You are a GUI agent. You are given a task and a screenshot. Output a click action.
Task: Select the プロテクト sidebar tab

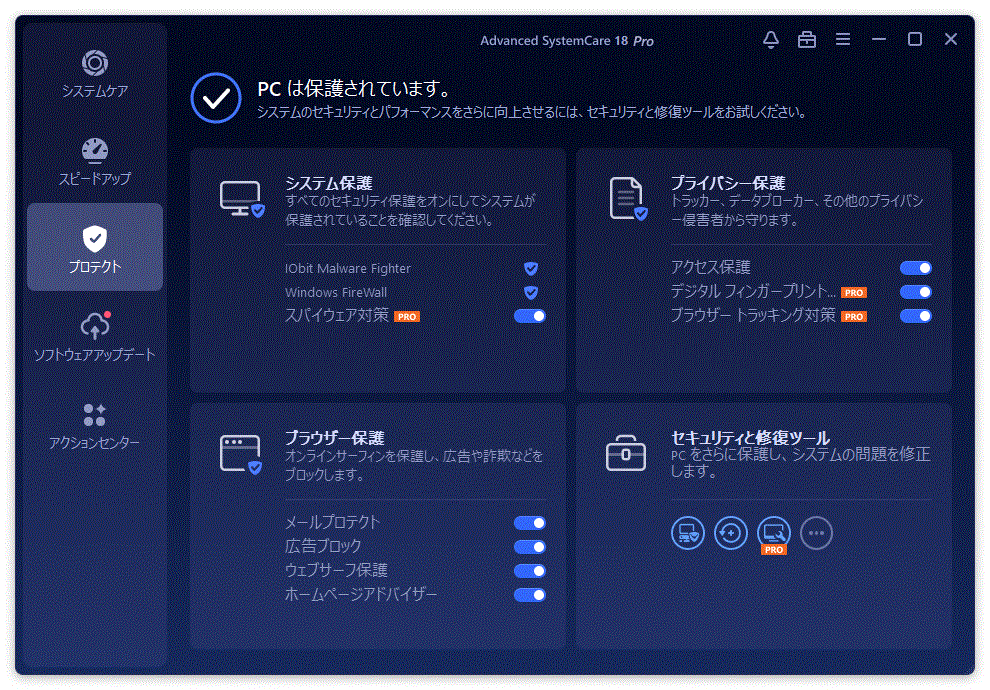click(x=95, y=247)
